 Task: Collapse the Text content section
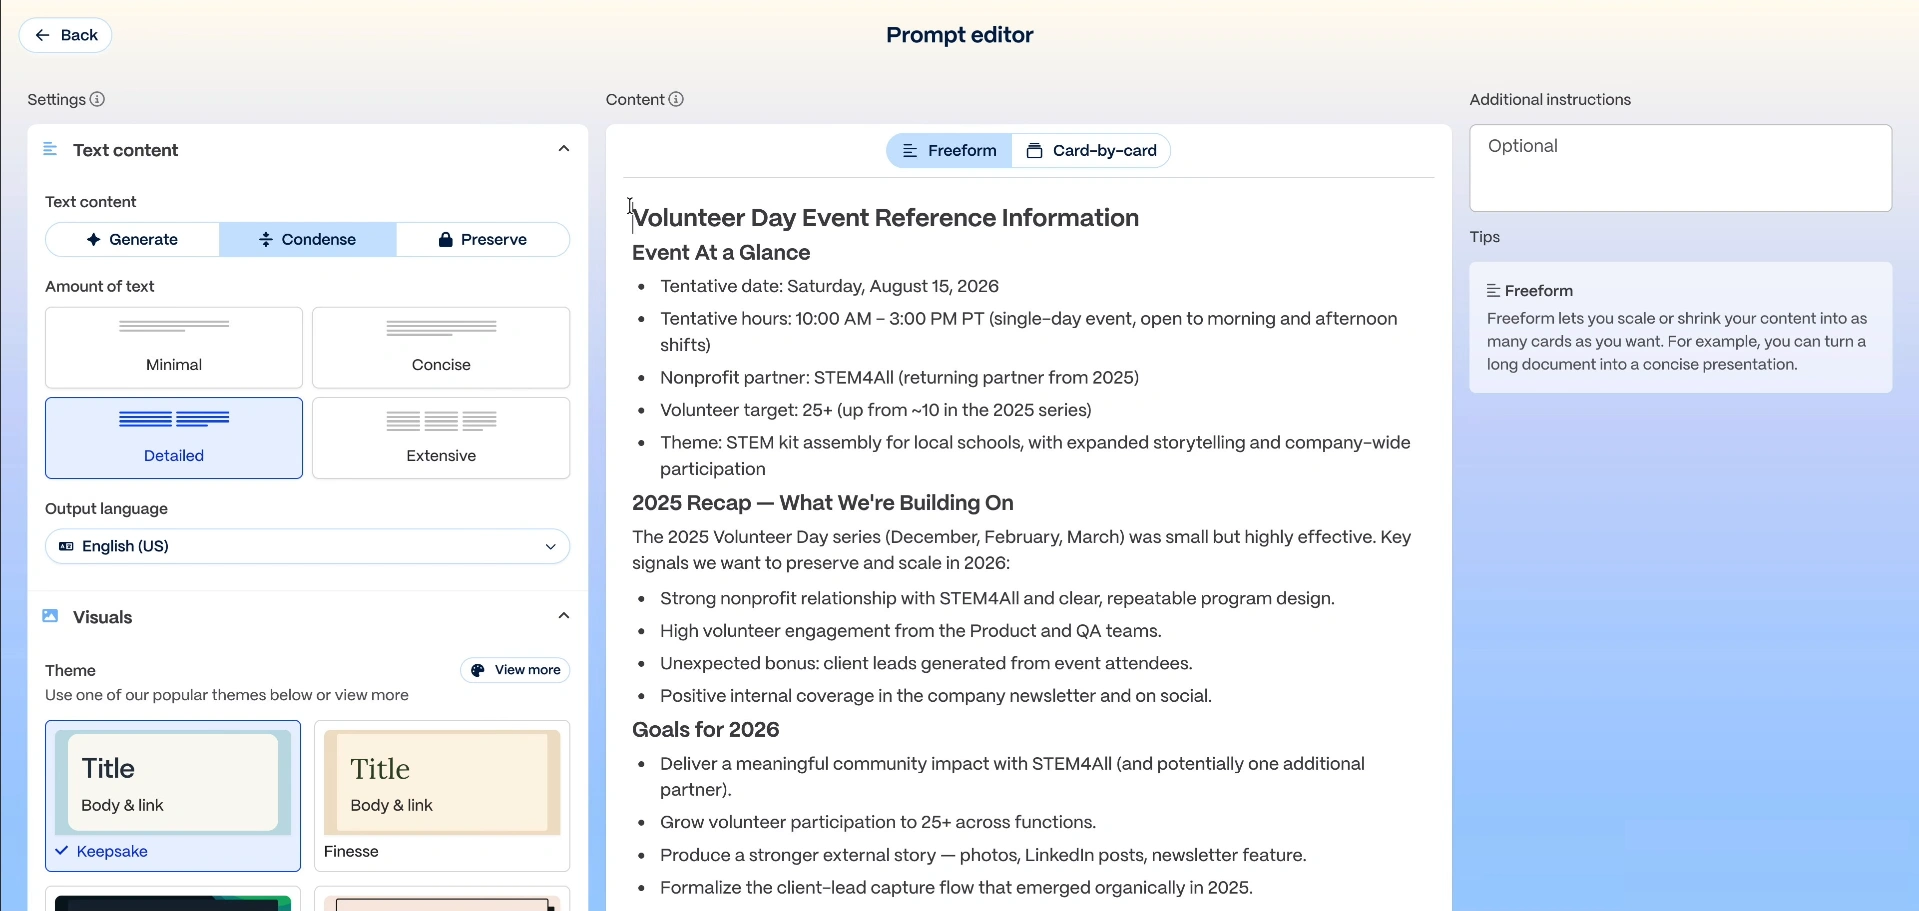(564, 149)
